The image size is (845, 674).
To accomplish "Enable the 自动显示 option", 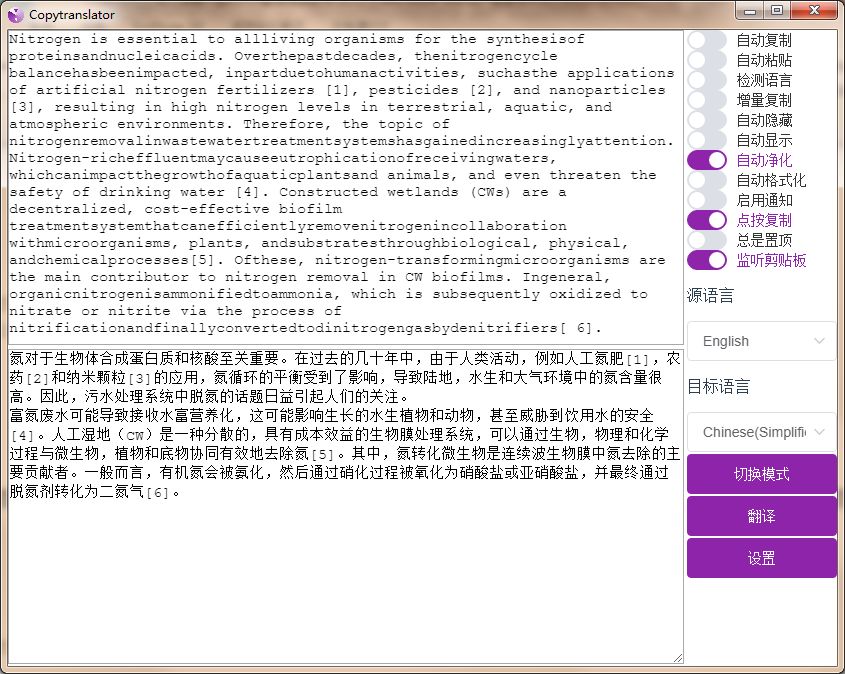I will click(706, 140).
